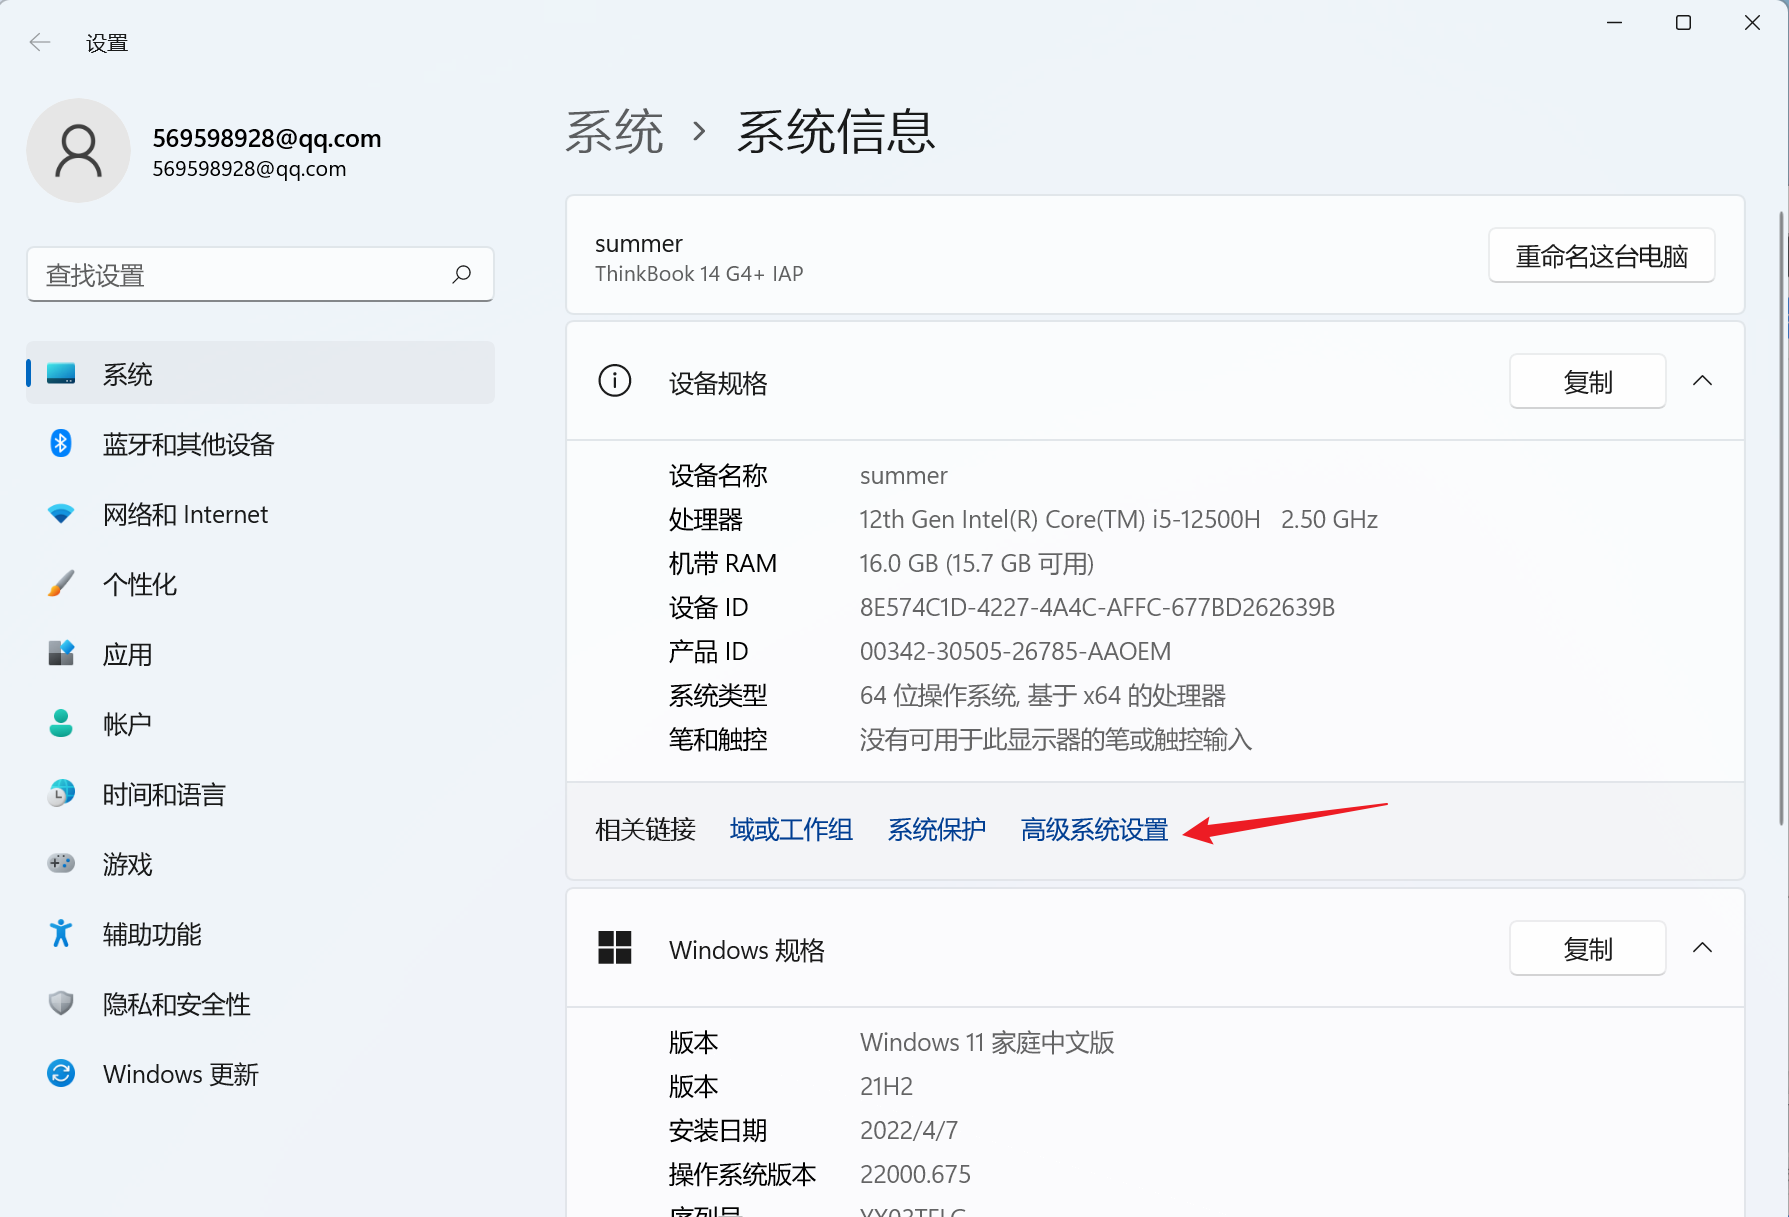
Task: Open 游戏 settings
Action: click(x=260, y=863)
